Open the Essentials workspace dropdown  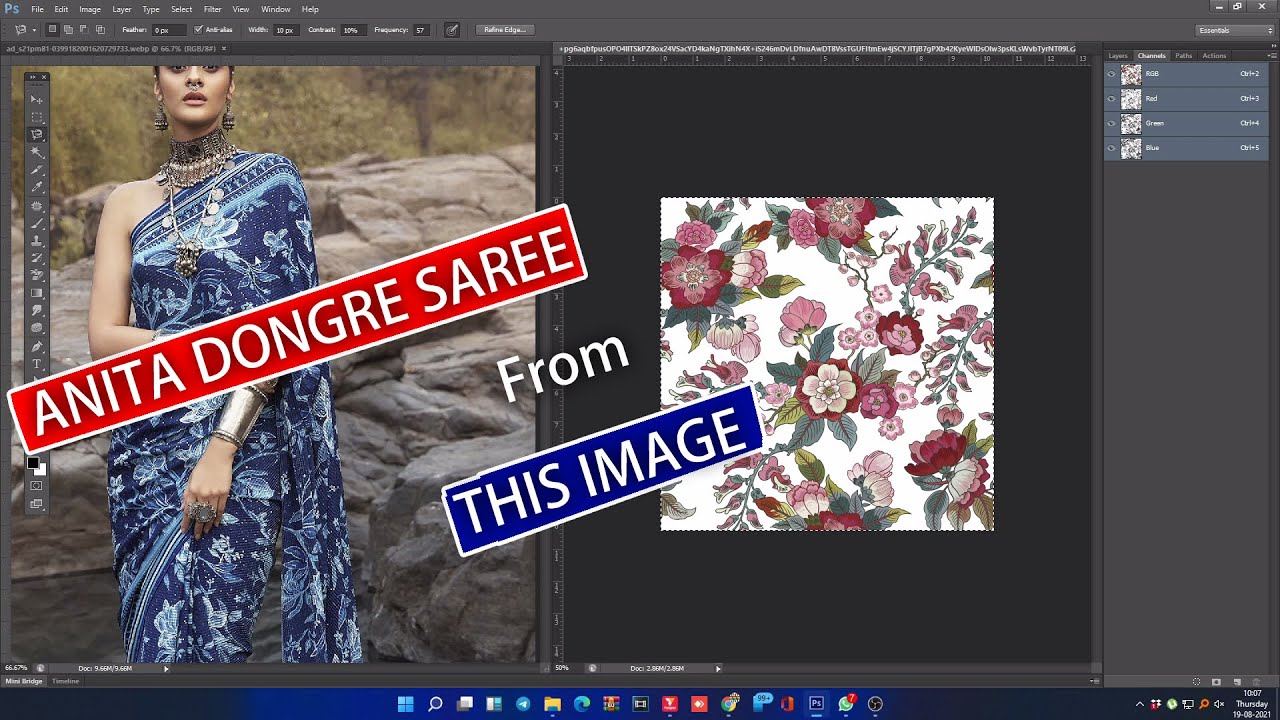(1235, 30)
